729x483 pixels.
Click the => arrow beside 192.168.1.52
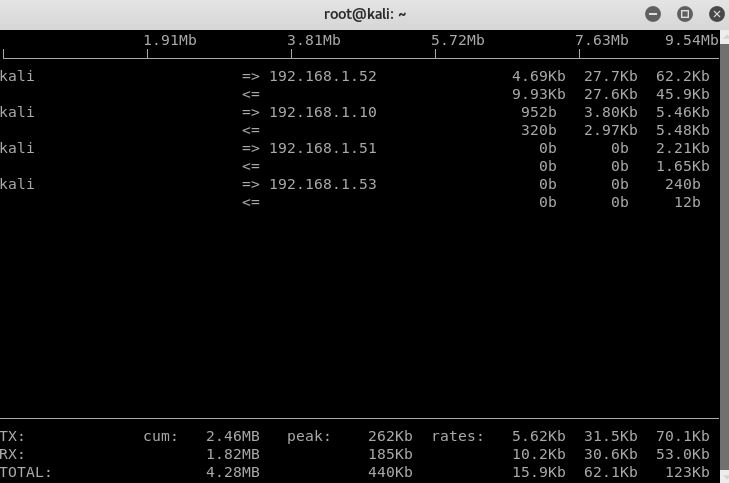coord(251,76)
